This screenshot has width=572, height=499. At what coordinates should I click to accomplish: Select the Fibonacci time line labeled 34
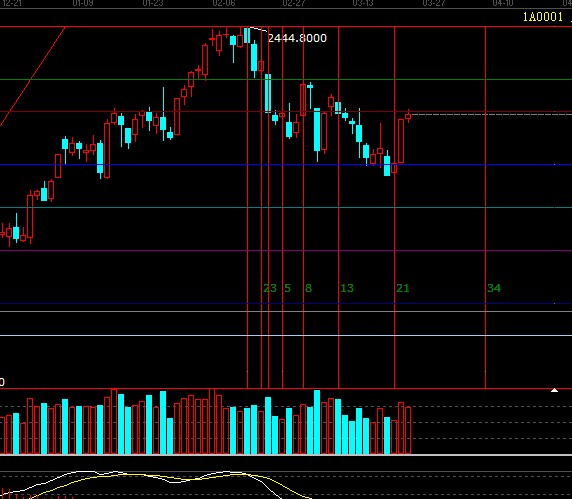[486, 208]
